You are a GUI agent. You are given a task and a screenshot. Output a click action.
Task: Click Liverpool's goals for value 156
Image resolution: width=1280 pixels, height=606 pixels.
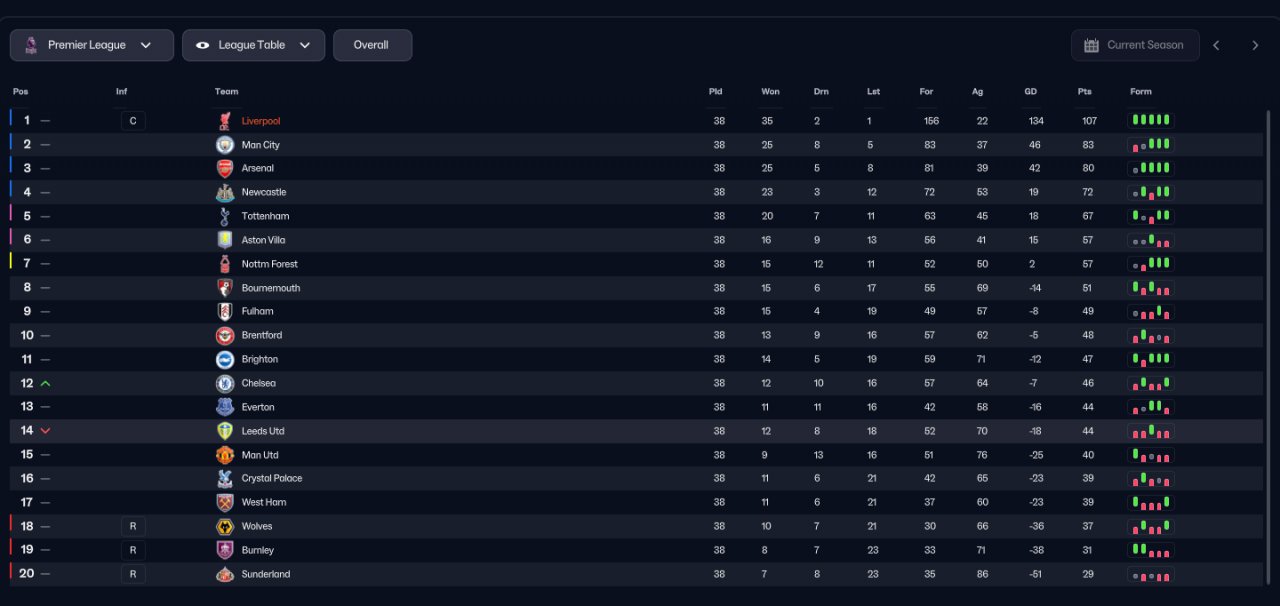[x=931, y=121]
